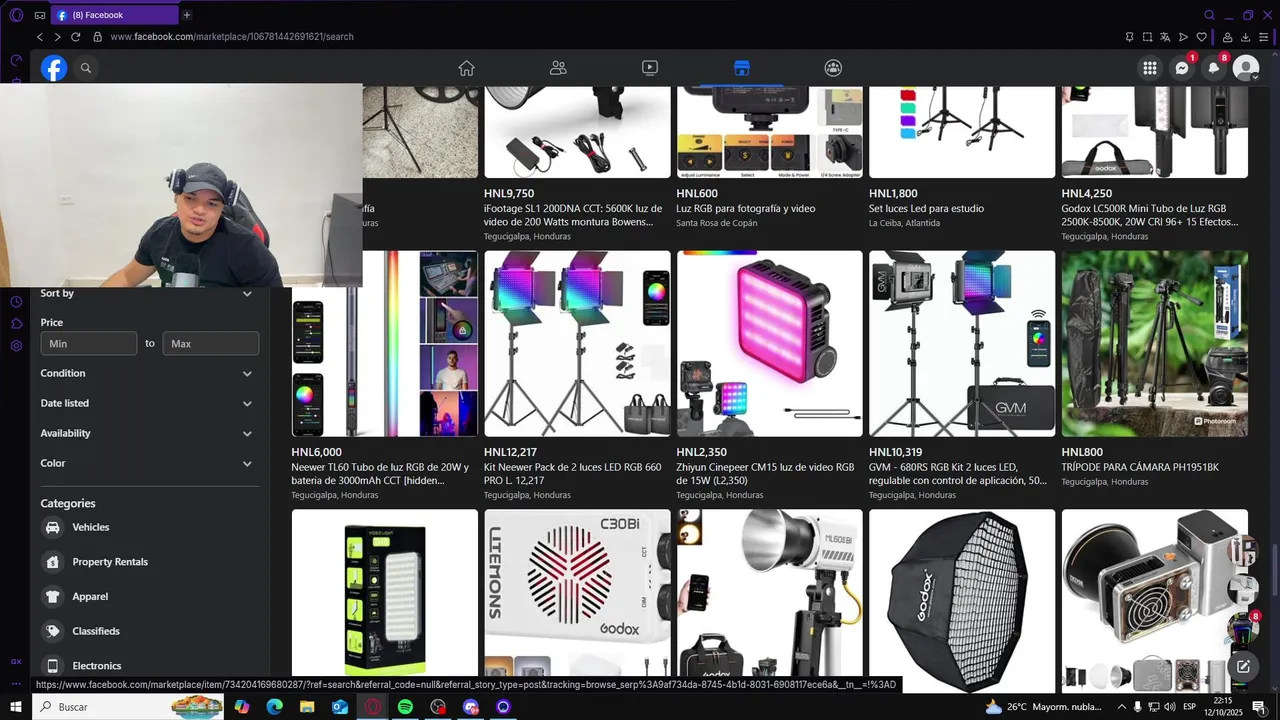Open Spotify from the taskbar
The width and height of the screenshot is (1280, 720).
pyautogui.click(x=405, y=707)
